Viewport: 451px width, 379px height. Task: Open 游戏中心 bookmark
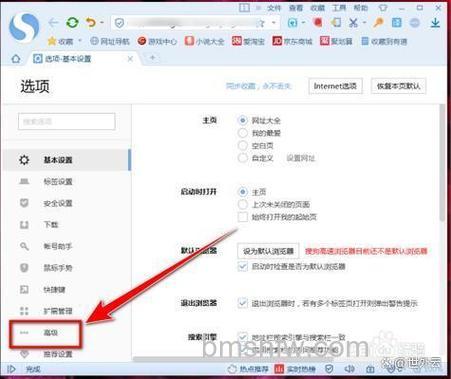157,41
